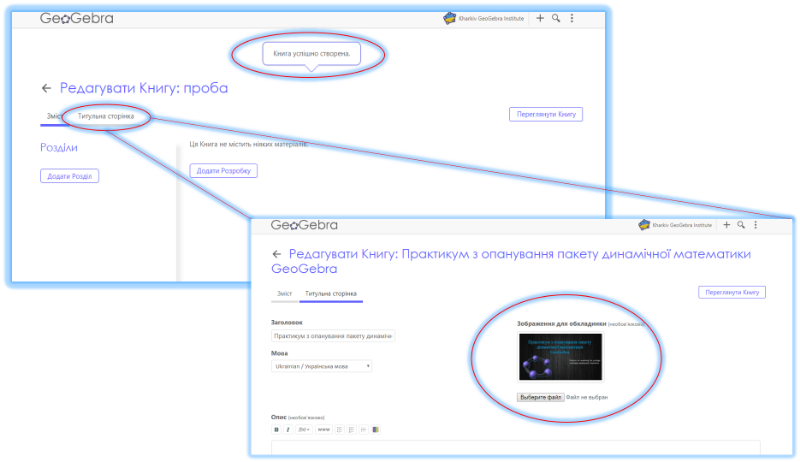This screenshot has width=800, height=462.
Task: Click 'Переглянути Книгу' button in back window
Action: [x=546, y=114]
